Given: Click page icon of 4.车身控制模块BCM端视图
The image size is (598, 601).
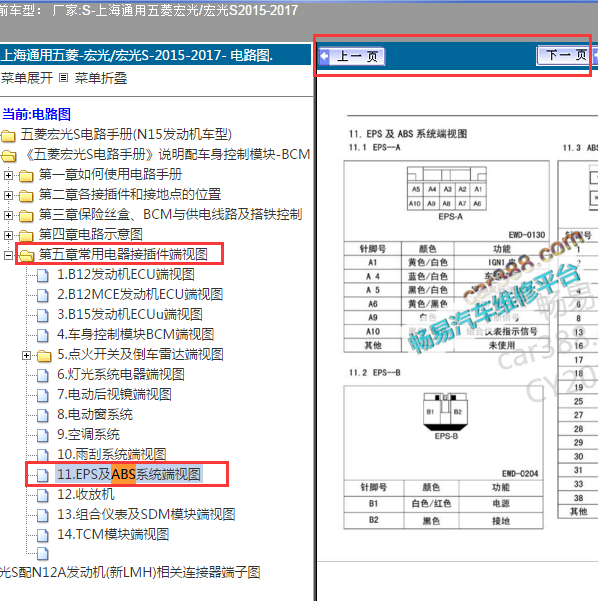Looking at the screenshot, I should point(43,335).
